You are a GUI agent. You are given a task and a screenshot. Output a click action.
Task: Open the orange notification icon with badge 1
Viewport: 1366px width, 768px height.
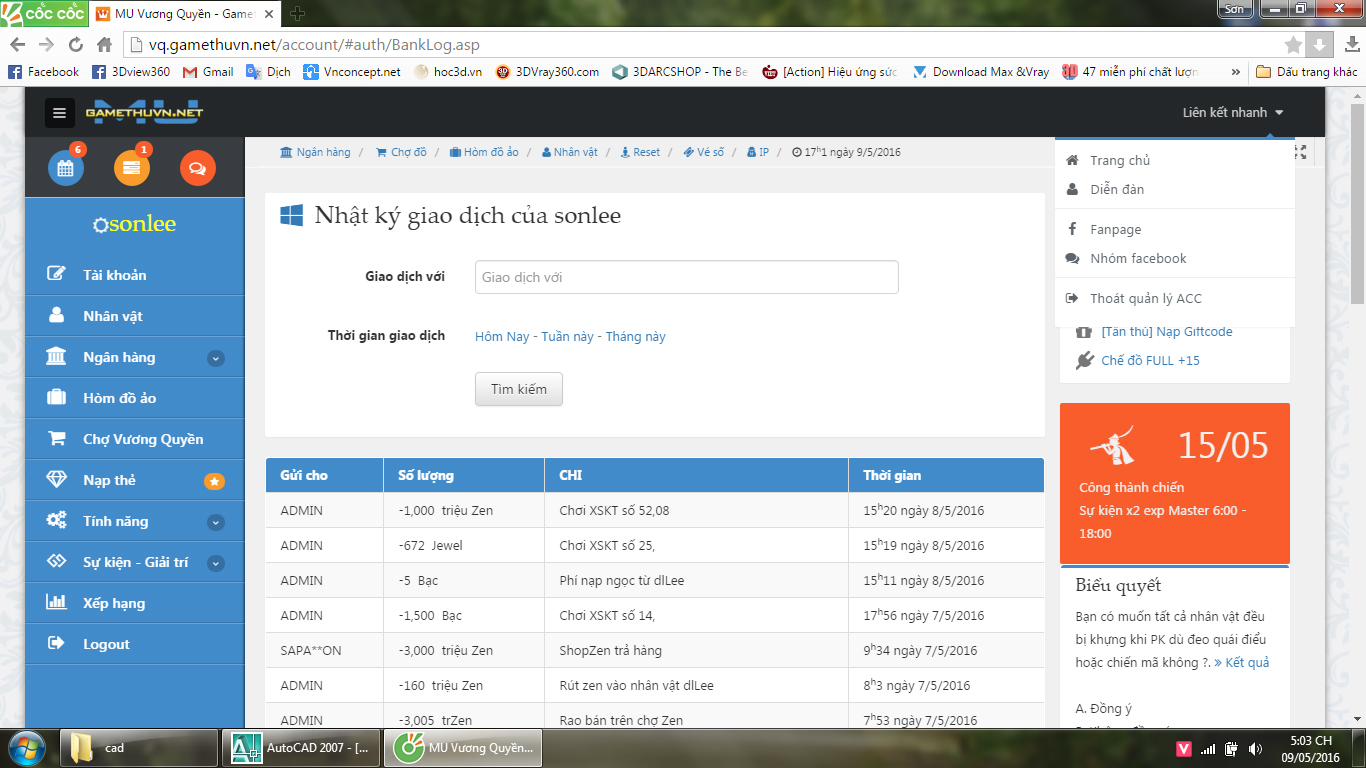[132, 168]
